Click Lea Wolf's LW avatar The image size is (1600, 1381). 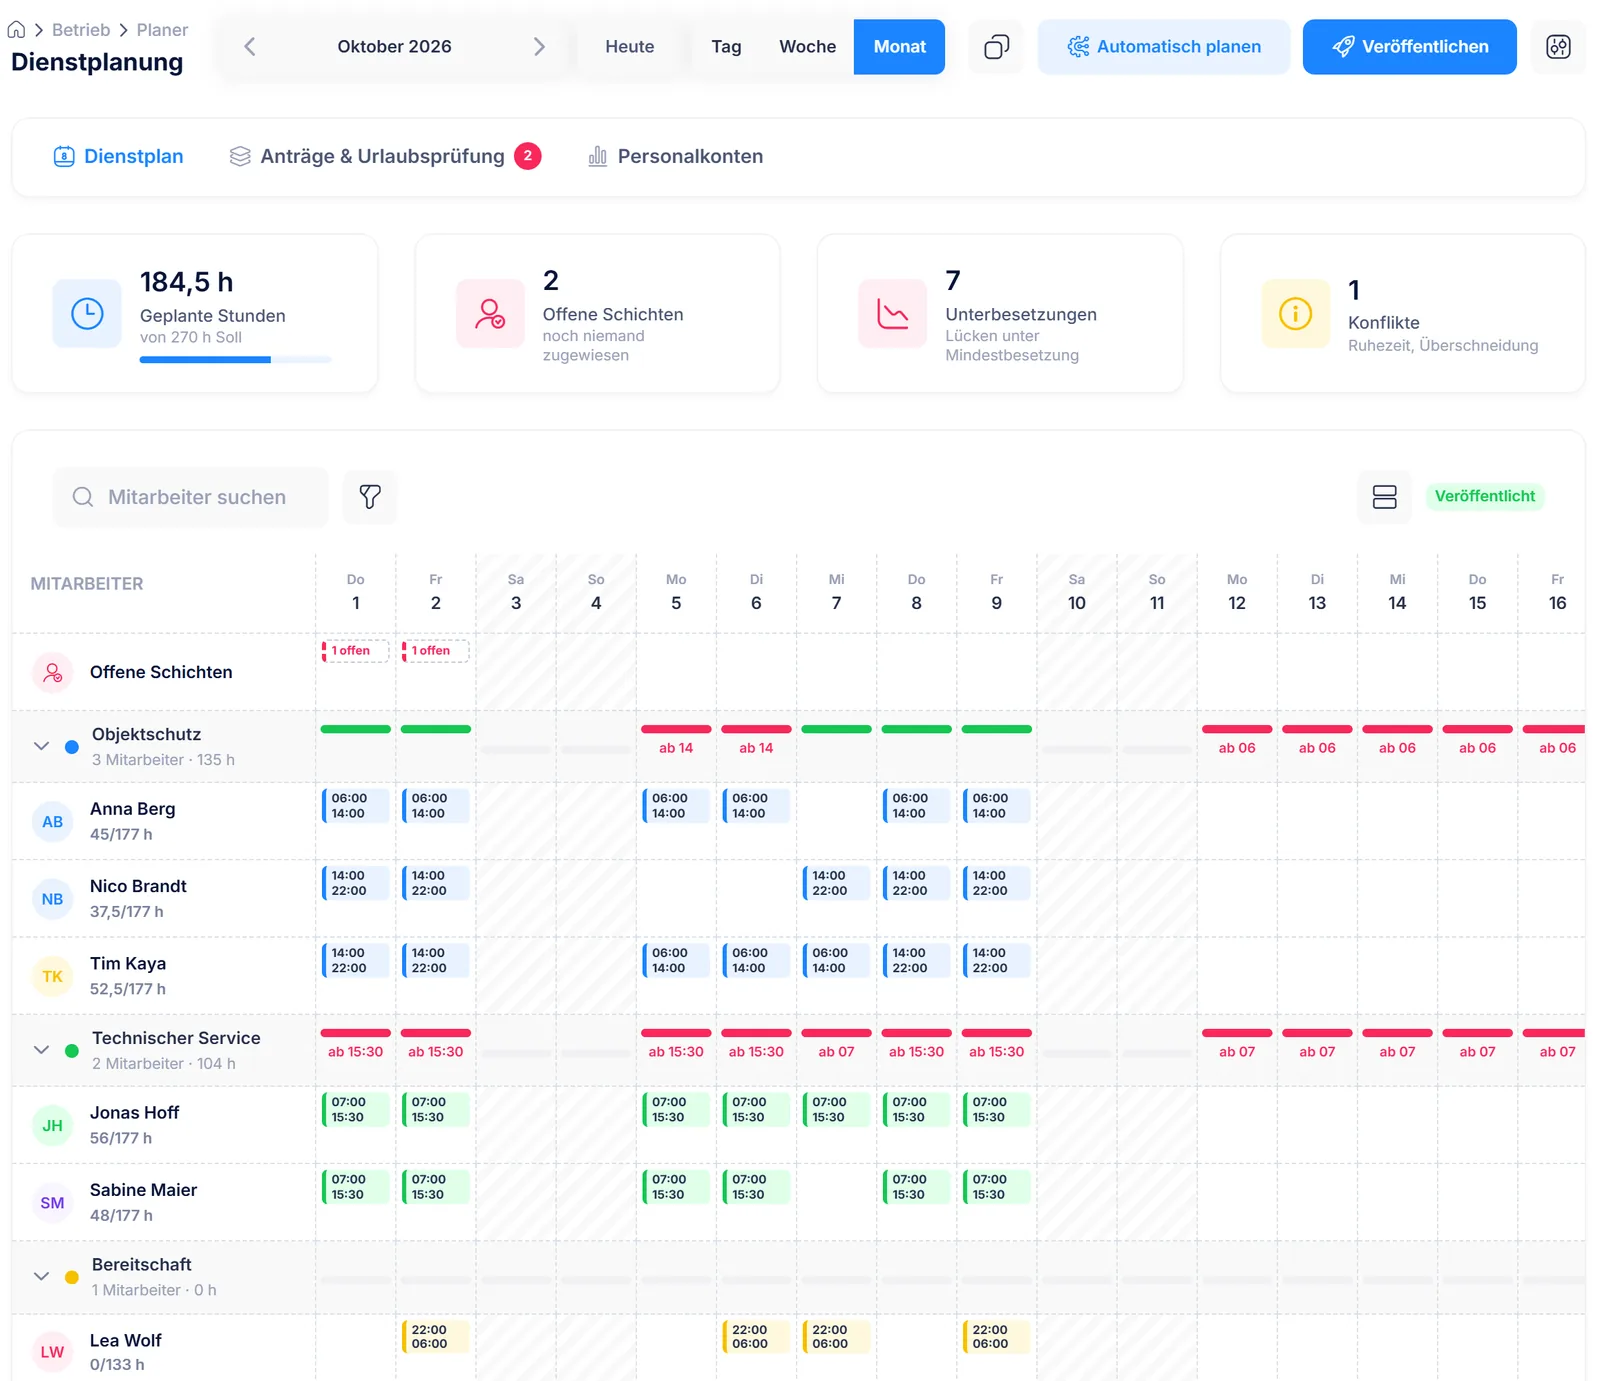(x=52, y=1352)
